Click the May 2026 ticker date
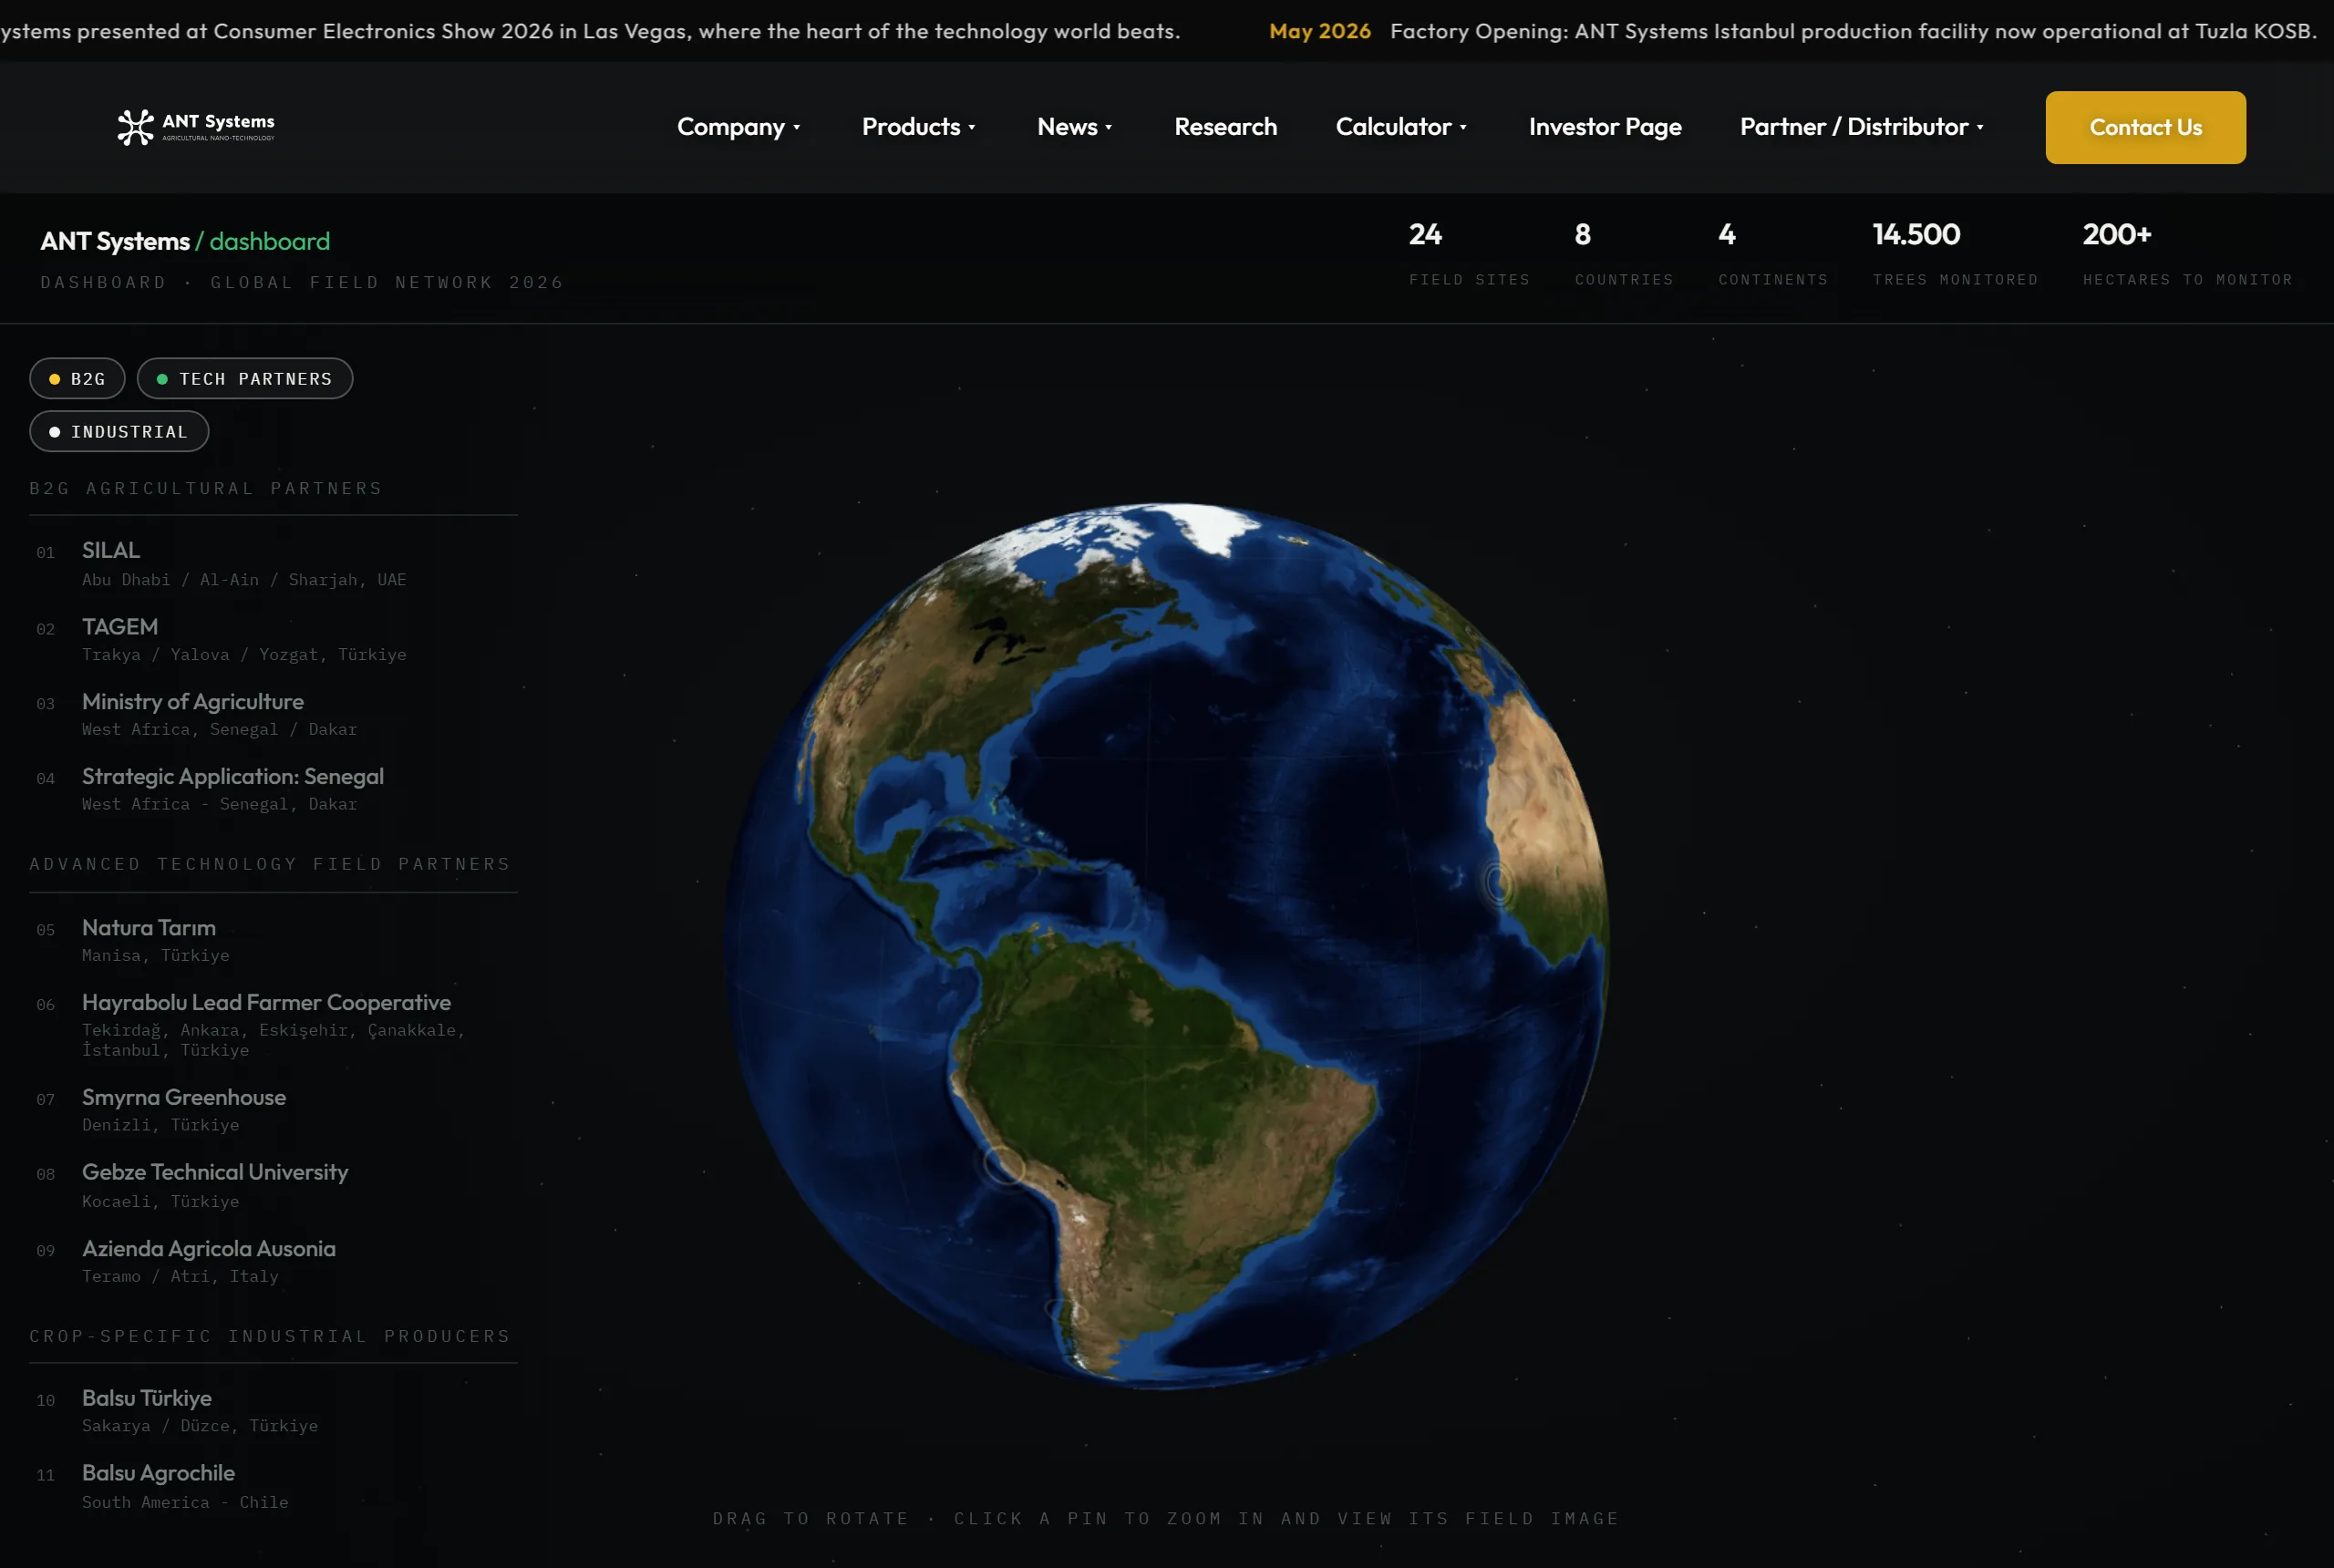Image resolution: width=2334 pixels, height=1568 pixels. pos(1320,31)
